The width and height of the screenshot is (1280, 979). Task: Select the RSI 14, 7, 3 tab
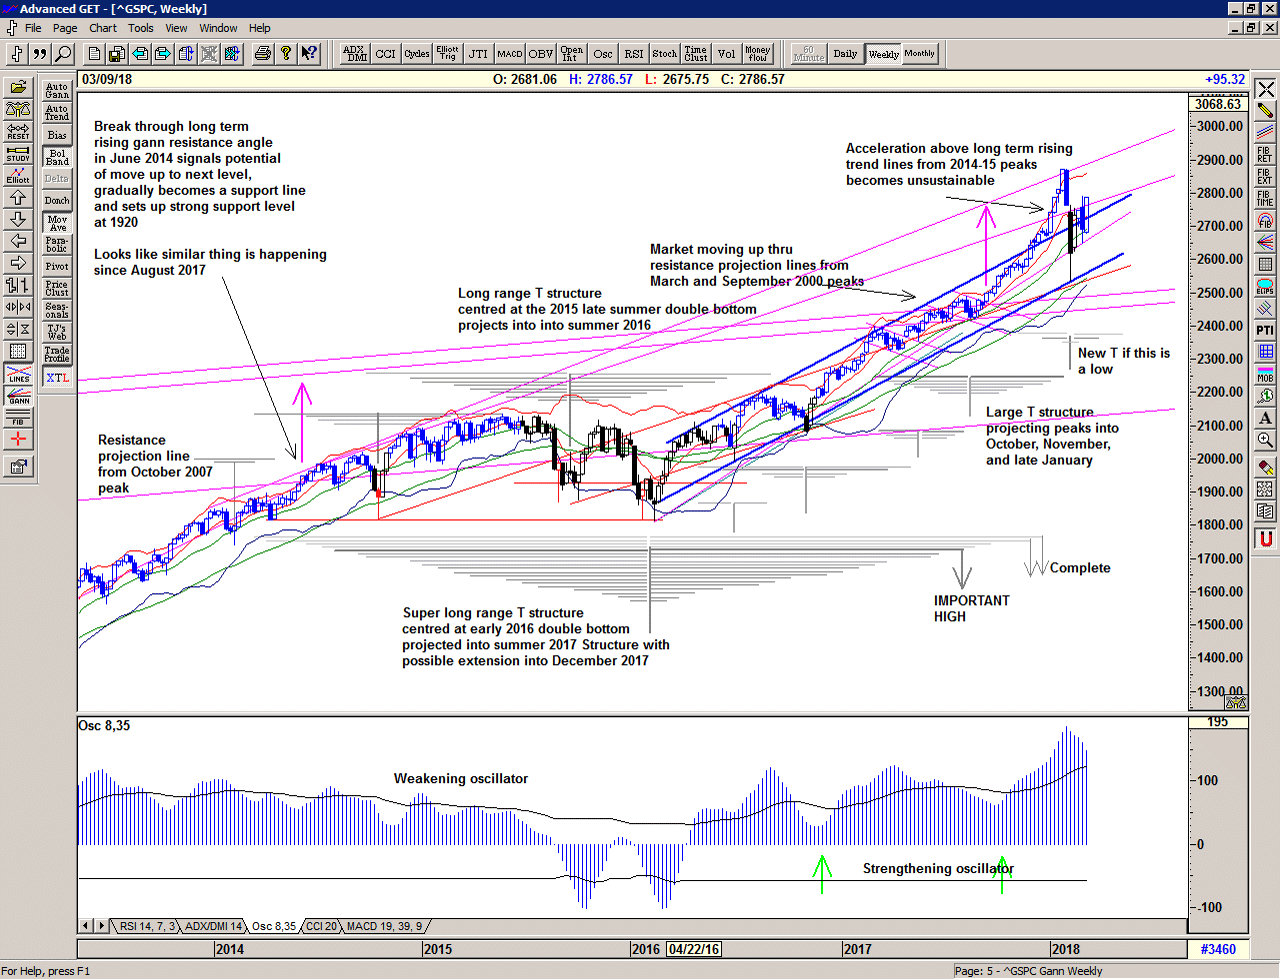point(147,926)
